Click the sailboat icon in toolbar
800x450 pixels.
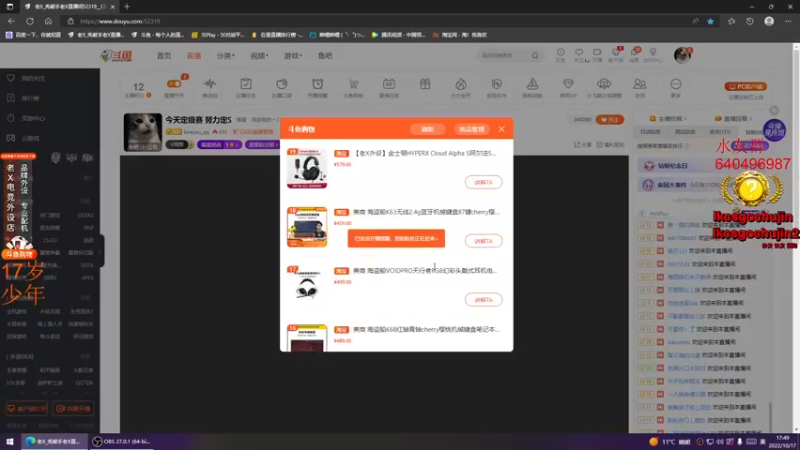[532, 84]
